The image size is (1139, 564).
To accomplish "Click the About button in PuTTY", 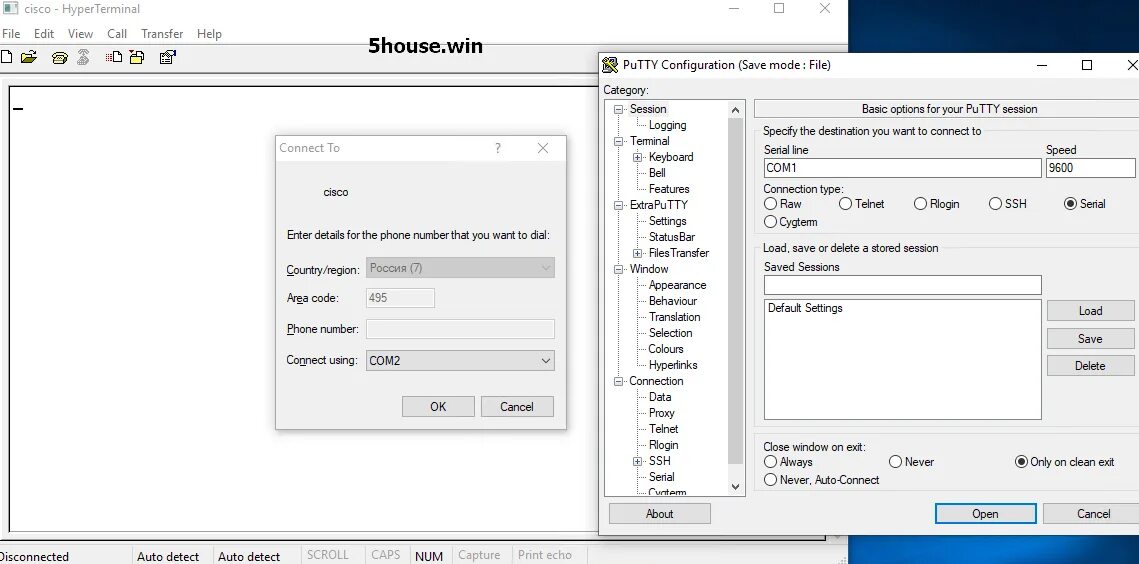I will pyautogui.click(x=660, y=513).
